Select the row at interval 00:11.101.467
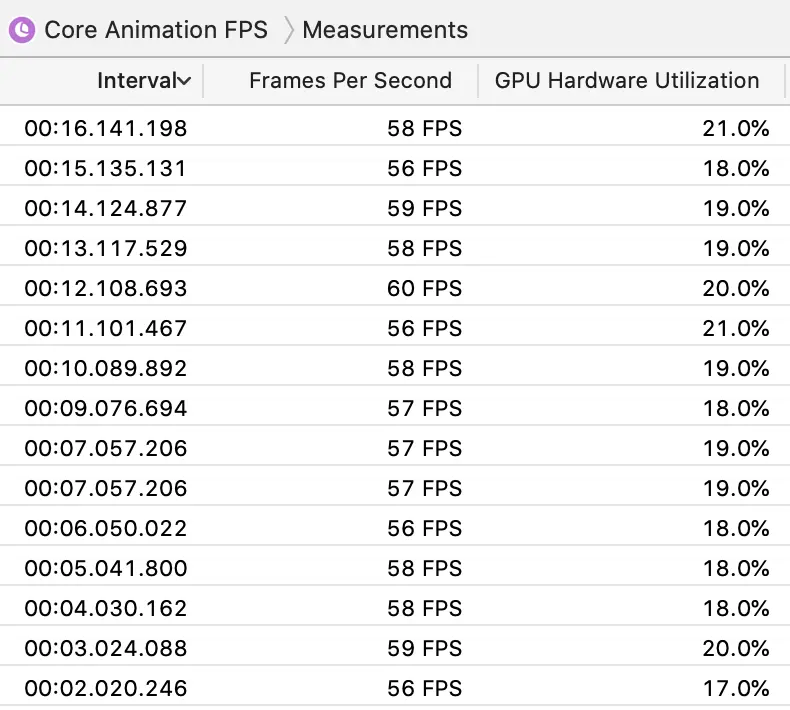790x710 pixels. 106,328
